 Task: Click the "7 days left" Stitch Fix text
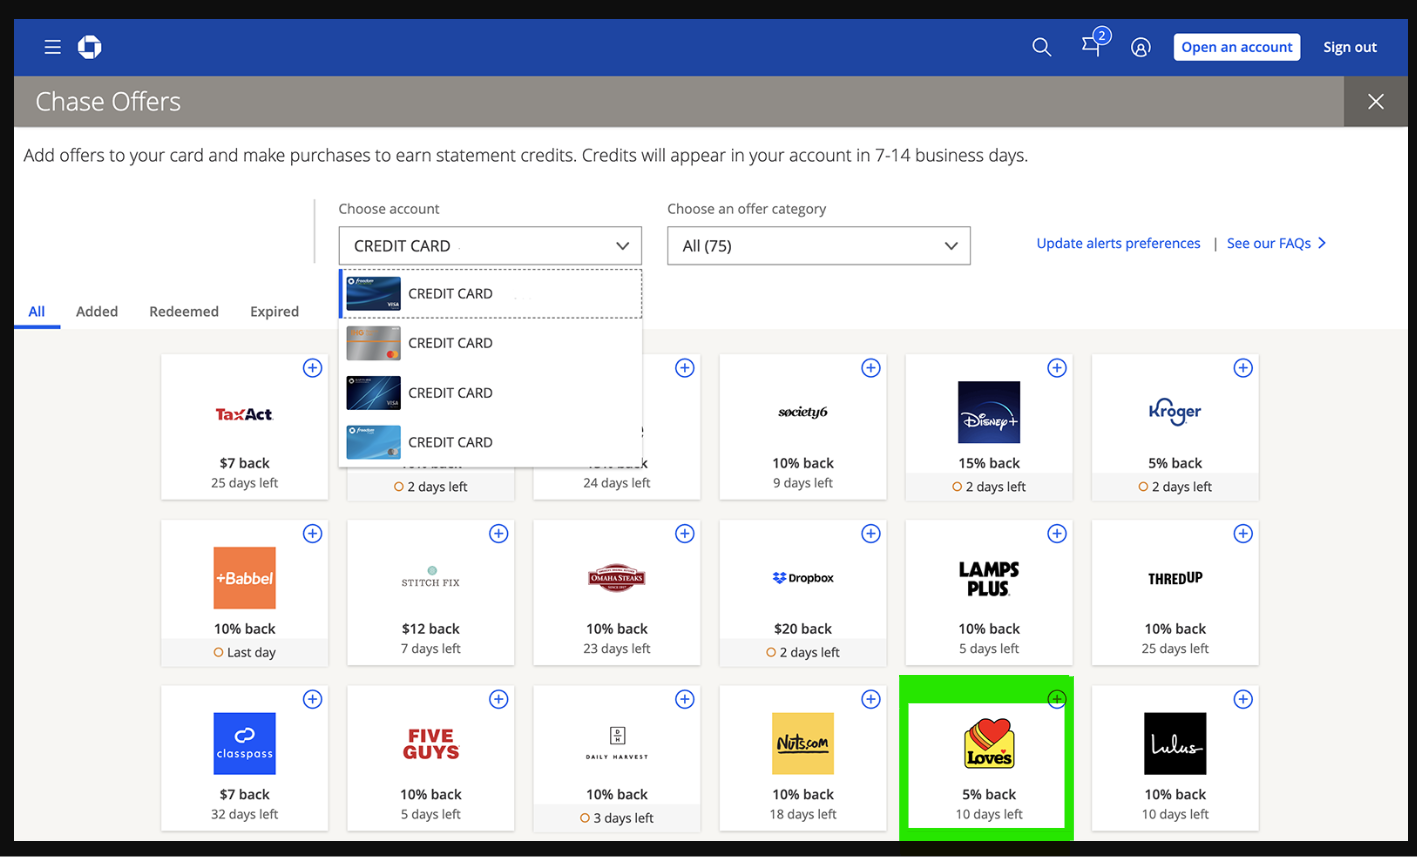[x=431, y=648]
